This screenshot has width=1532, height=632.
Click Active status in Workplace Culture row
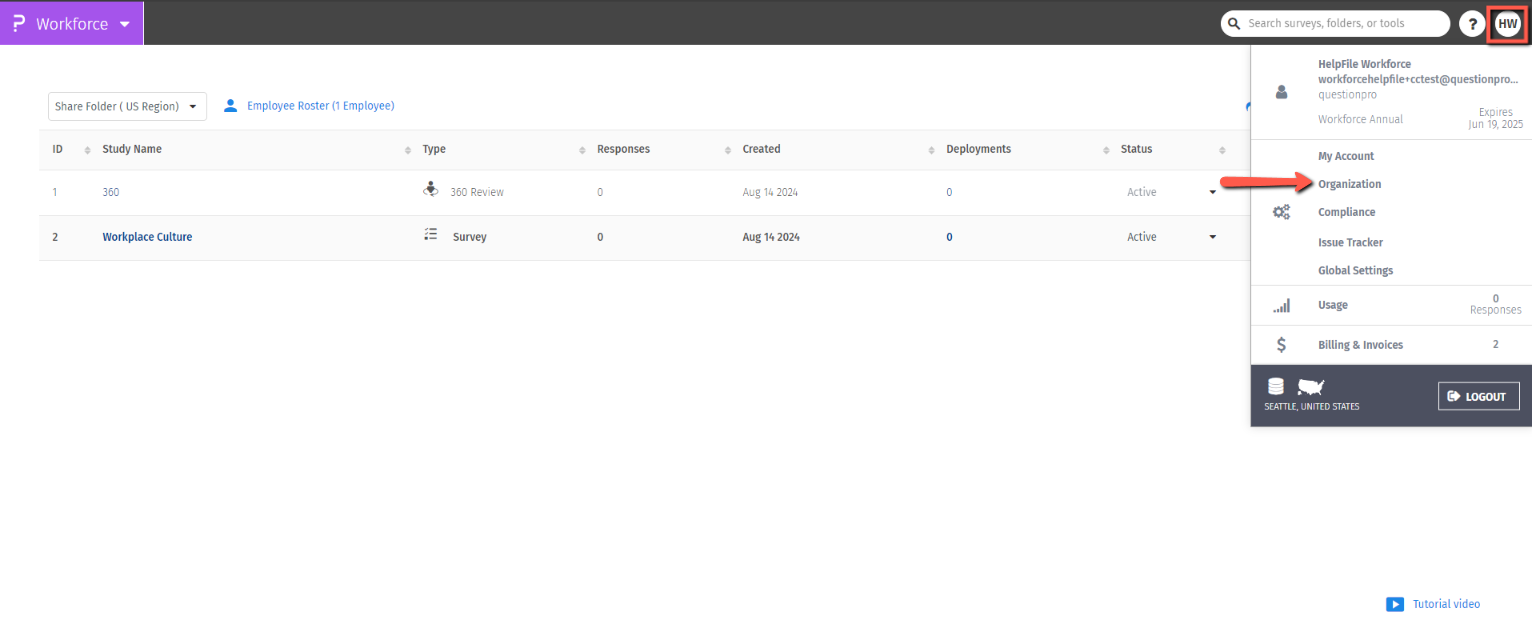click(1142, 237)
